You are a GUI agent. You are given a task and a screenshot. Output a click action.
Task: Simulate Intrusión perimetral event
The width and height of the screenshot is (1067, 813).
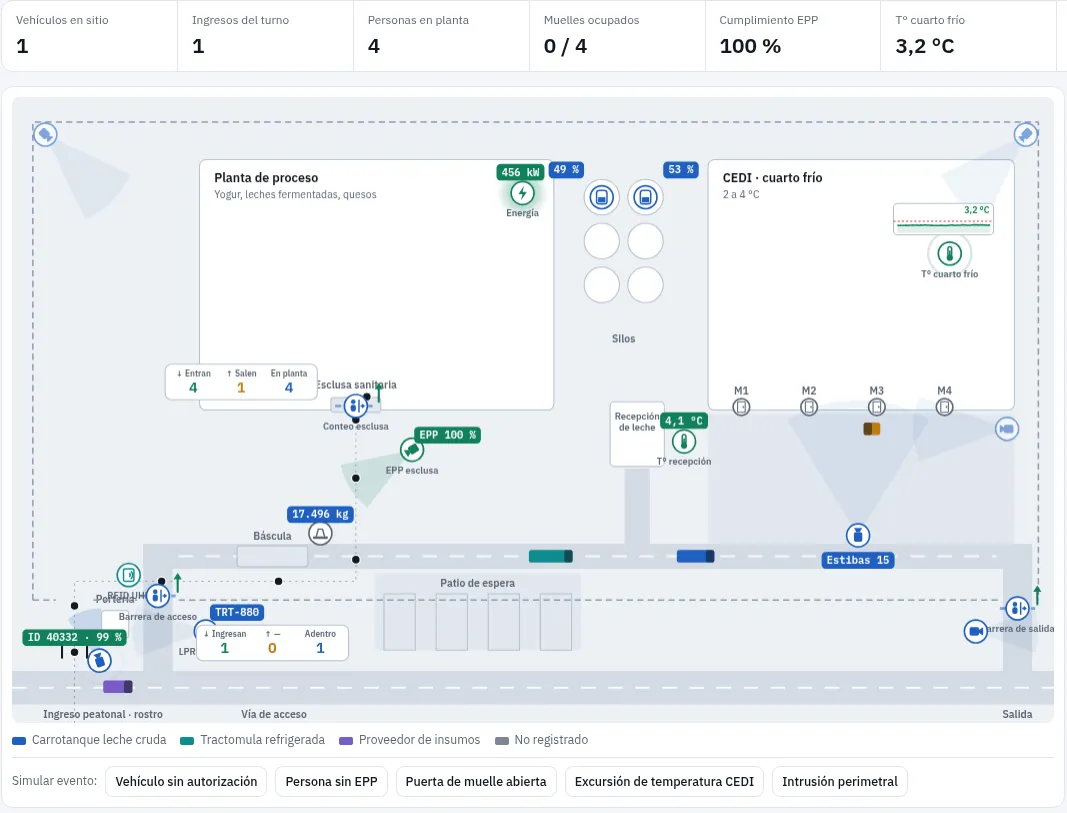coord(840,782)
